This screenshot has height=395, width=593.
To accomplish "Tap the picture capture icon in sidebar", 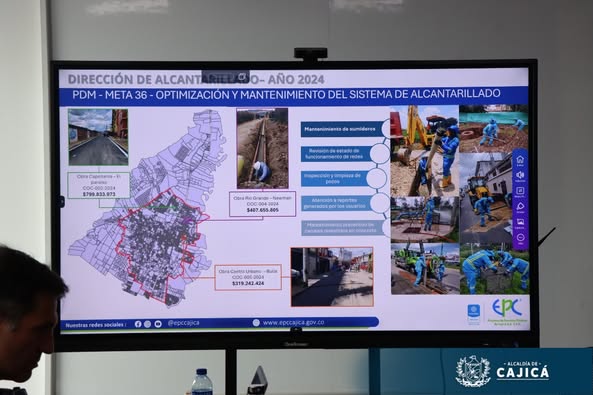I will click(520, 222).
